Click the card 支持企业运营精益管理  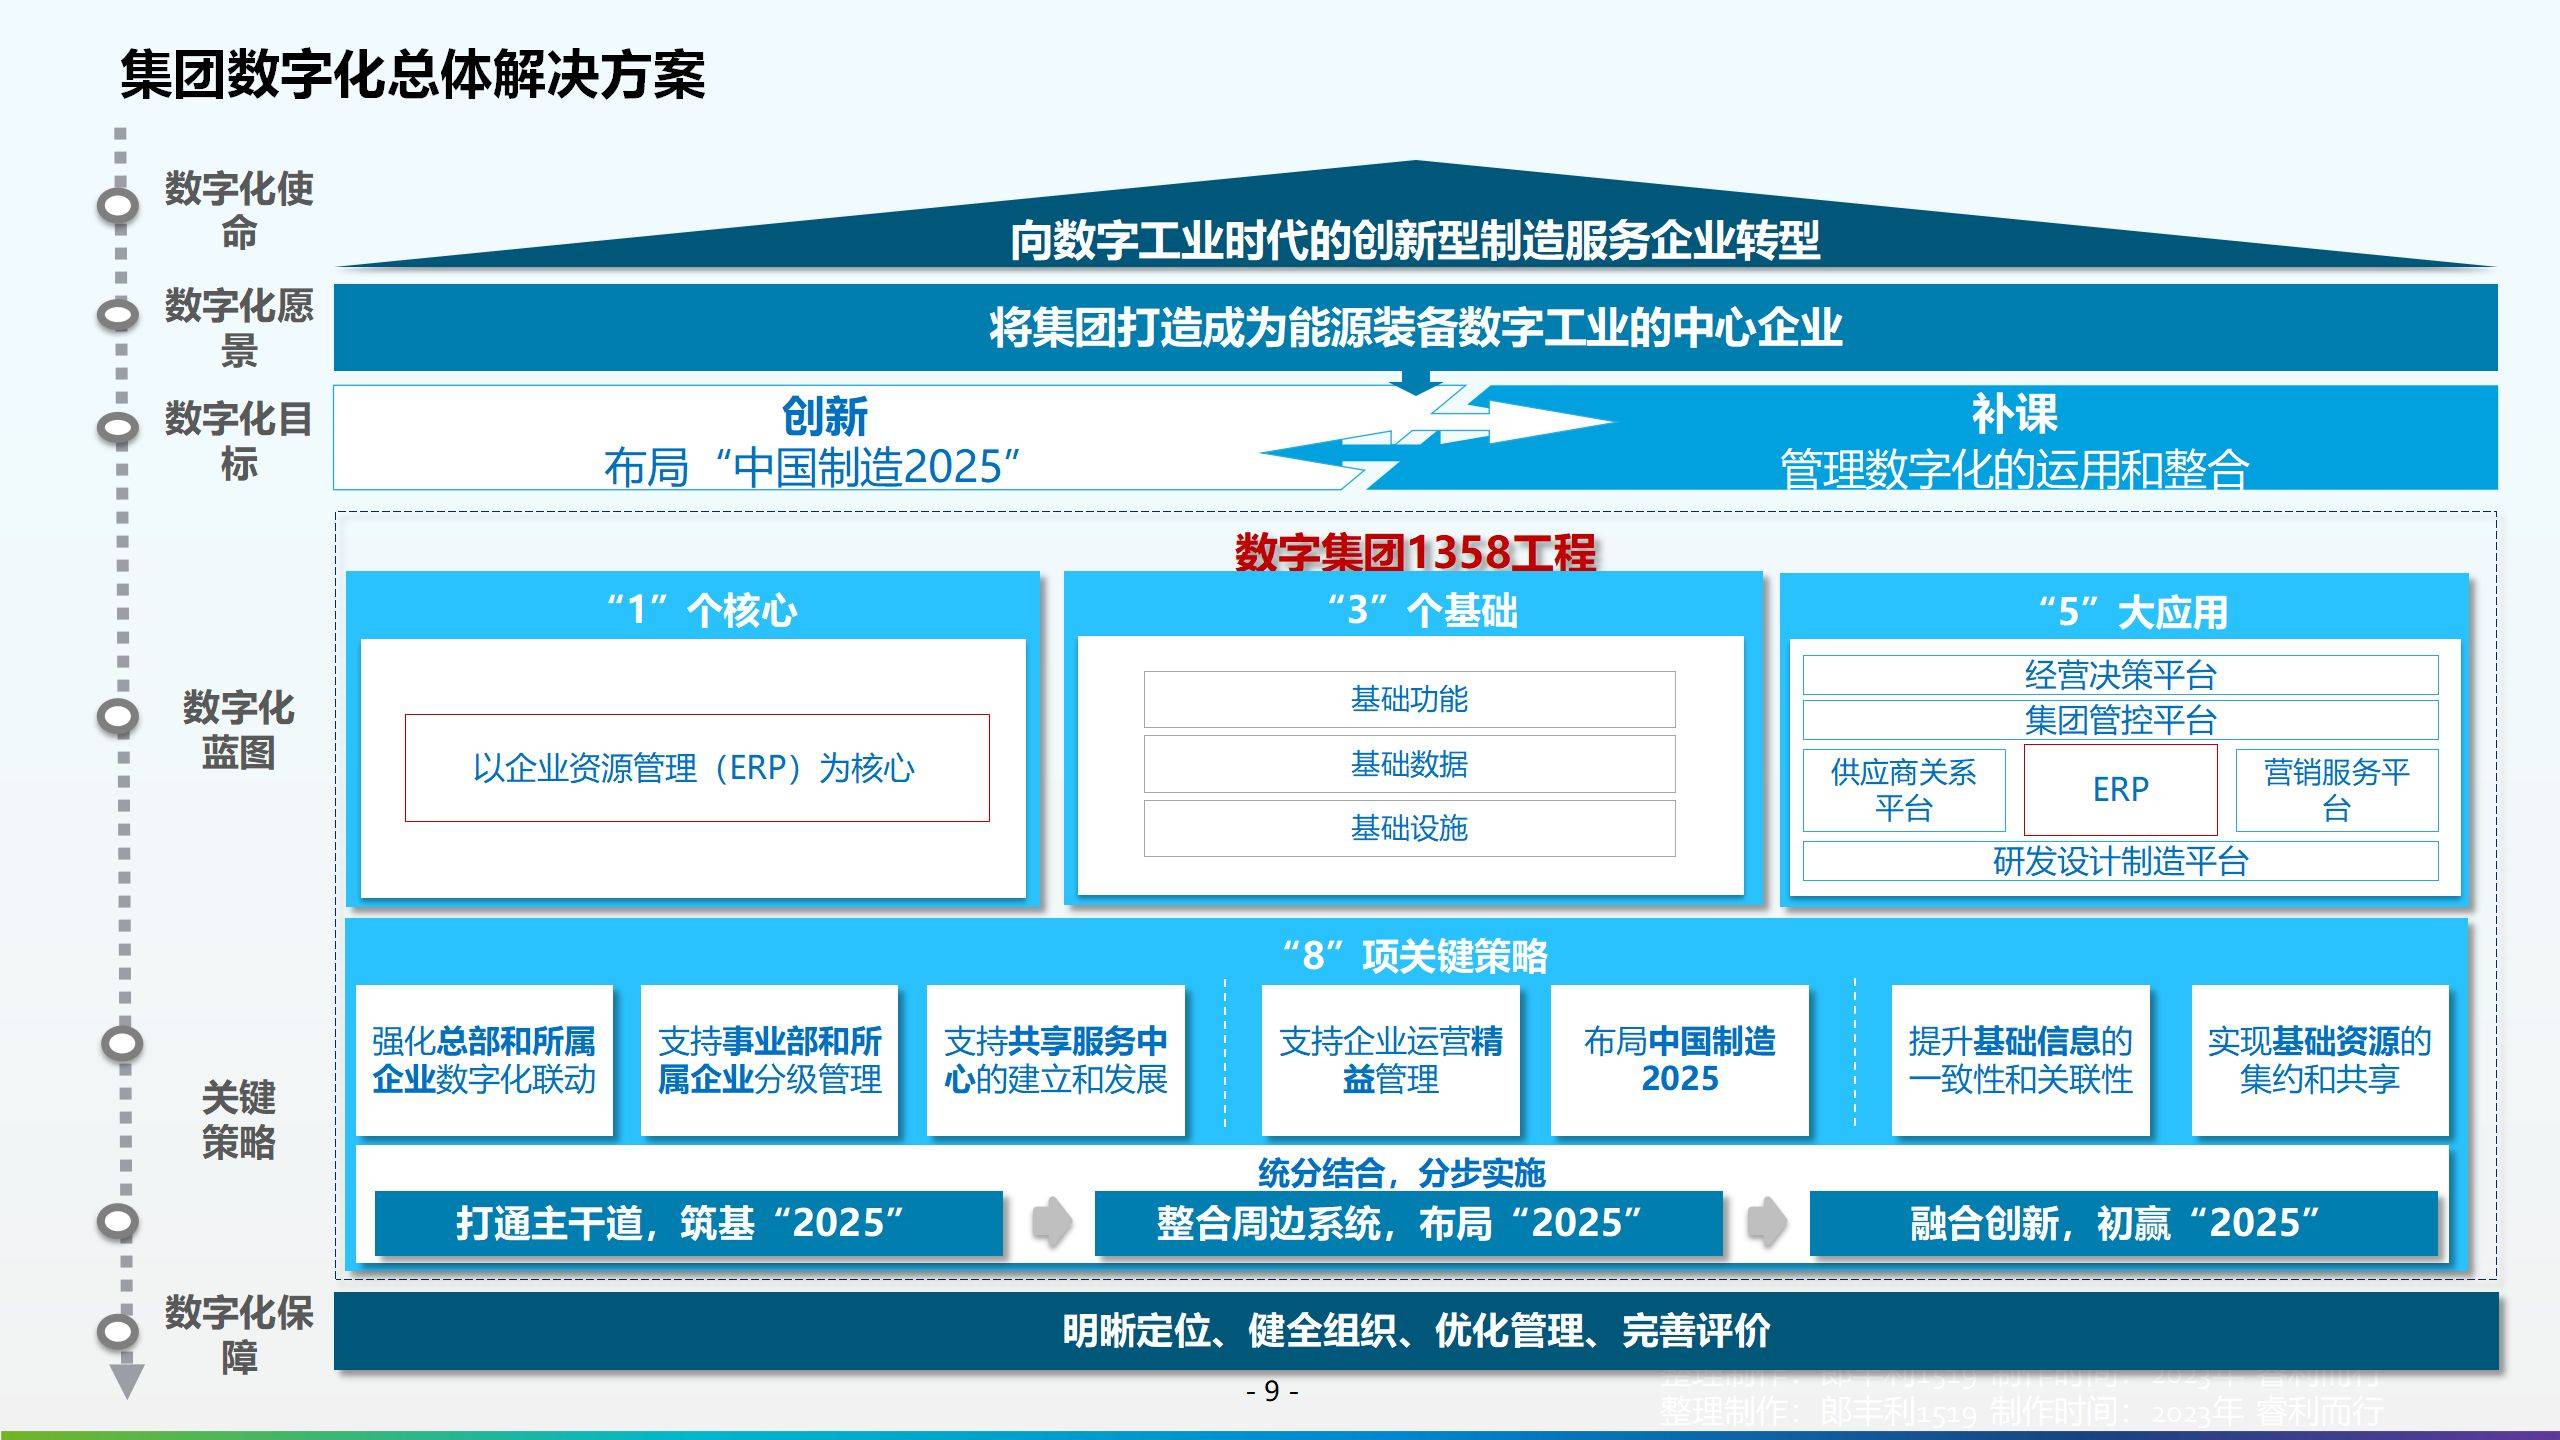(1390, 1060)
